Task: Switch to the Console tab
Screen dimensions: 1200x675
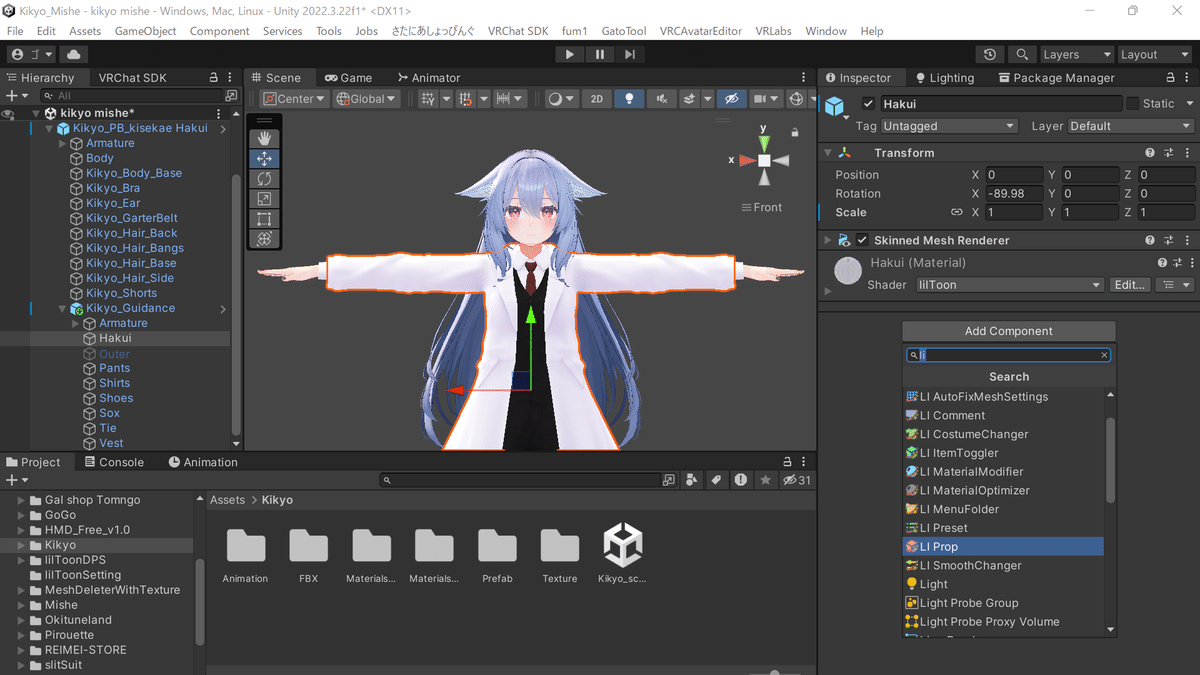Action: 115,462
